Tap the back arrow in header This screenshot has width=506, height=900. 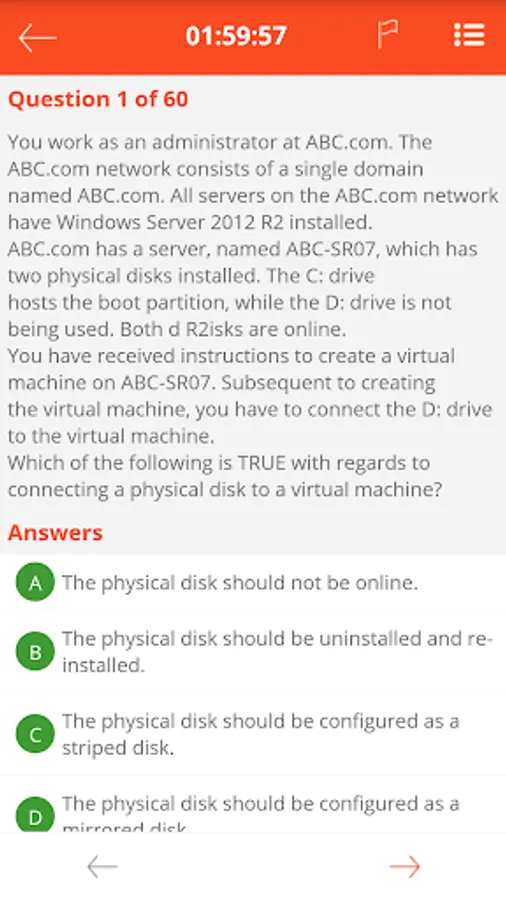coord(37,38)
